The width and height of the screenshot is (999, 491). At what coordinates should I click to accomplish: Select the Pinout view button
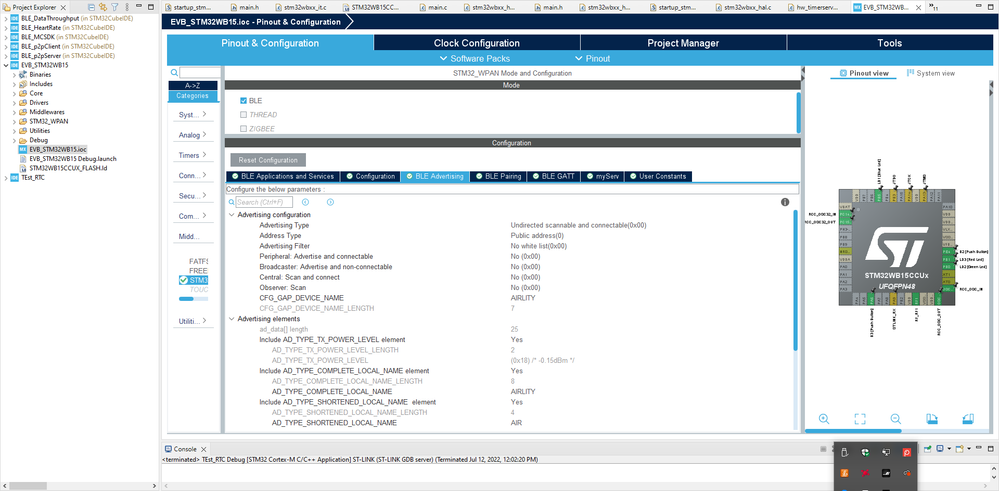pos(864,73)
